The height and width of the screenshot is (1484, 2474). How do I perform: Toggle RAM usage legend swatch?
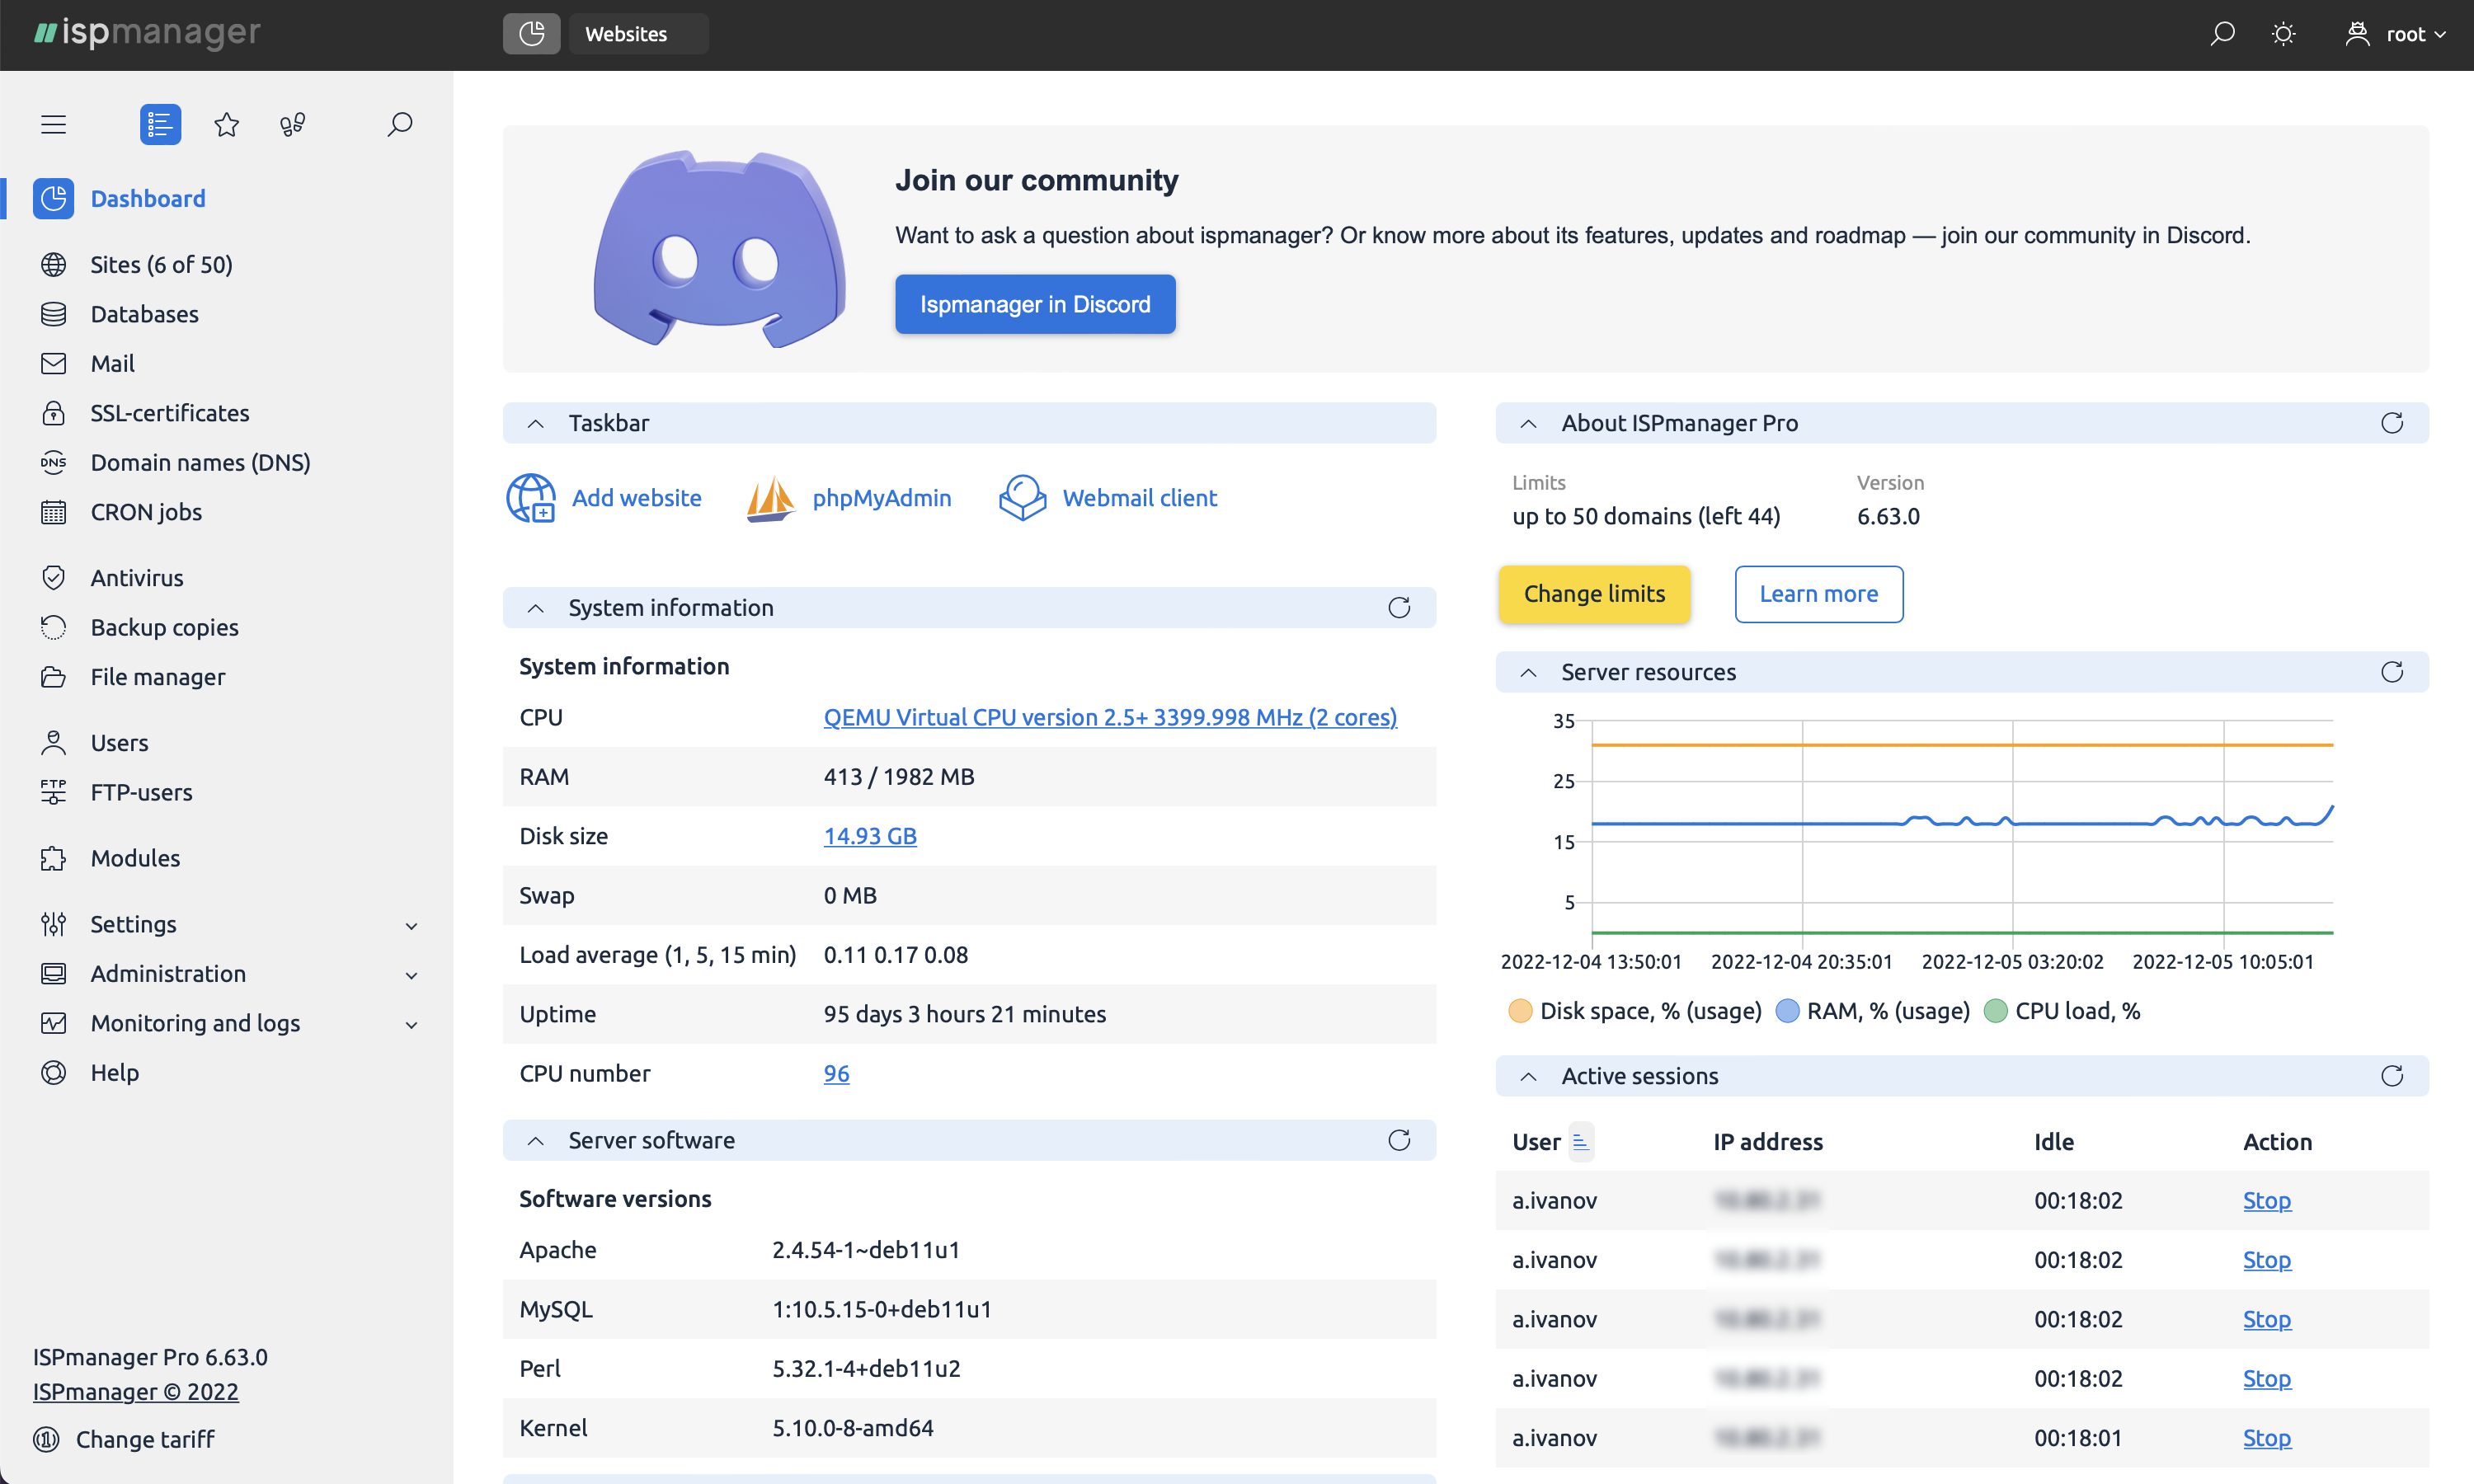point(1787,1011)
